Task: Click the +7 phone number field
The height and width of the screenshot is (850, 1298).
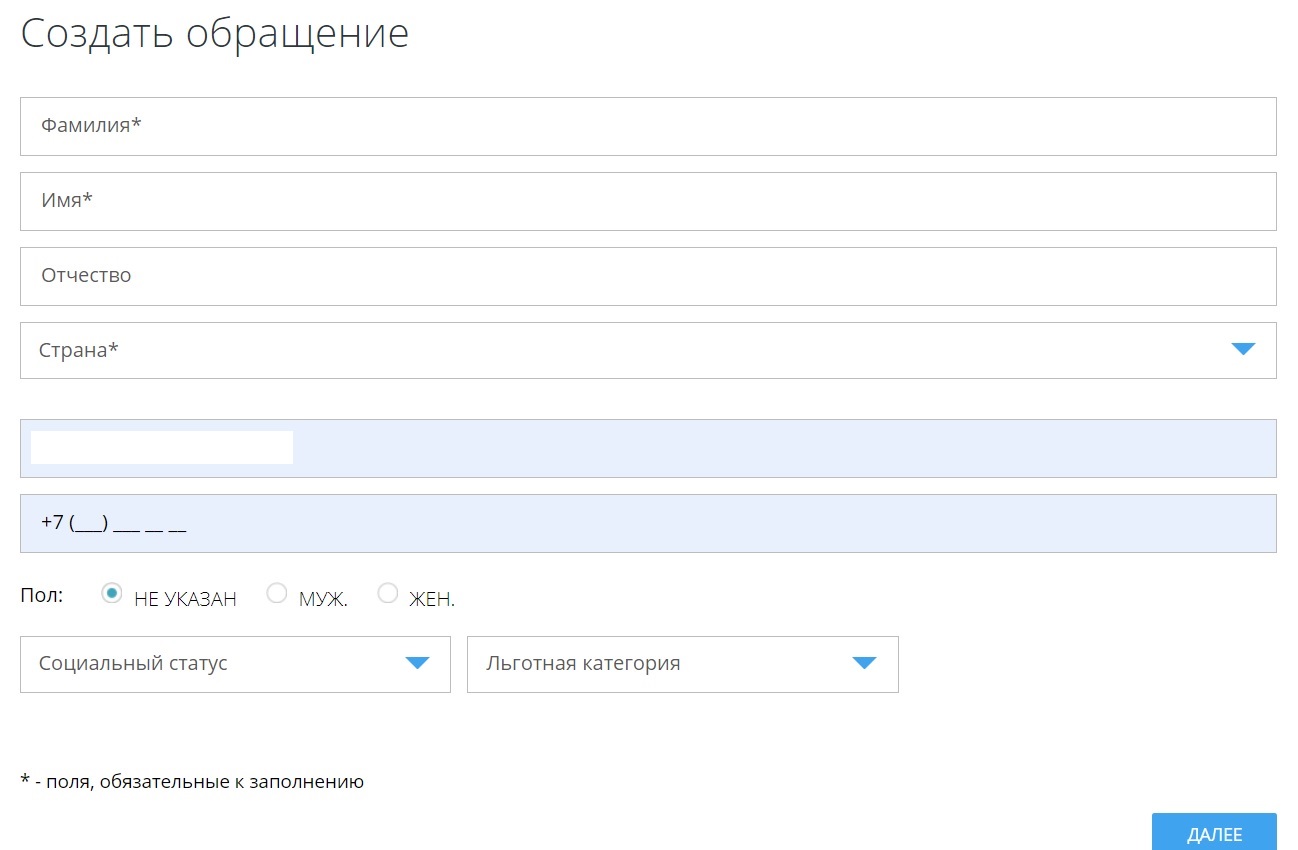Action: (x=648, y=523)
